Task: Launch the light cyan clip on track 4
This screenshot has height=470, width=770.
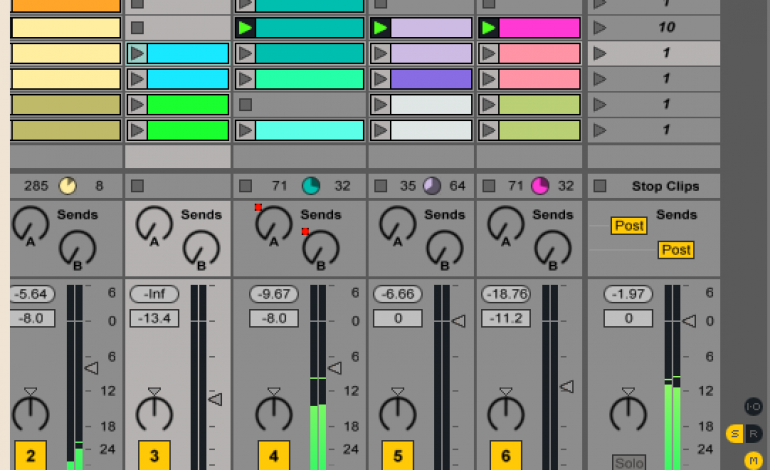Action: [x=245, y=130]
